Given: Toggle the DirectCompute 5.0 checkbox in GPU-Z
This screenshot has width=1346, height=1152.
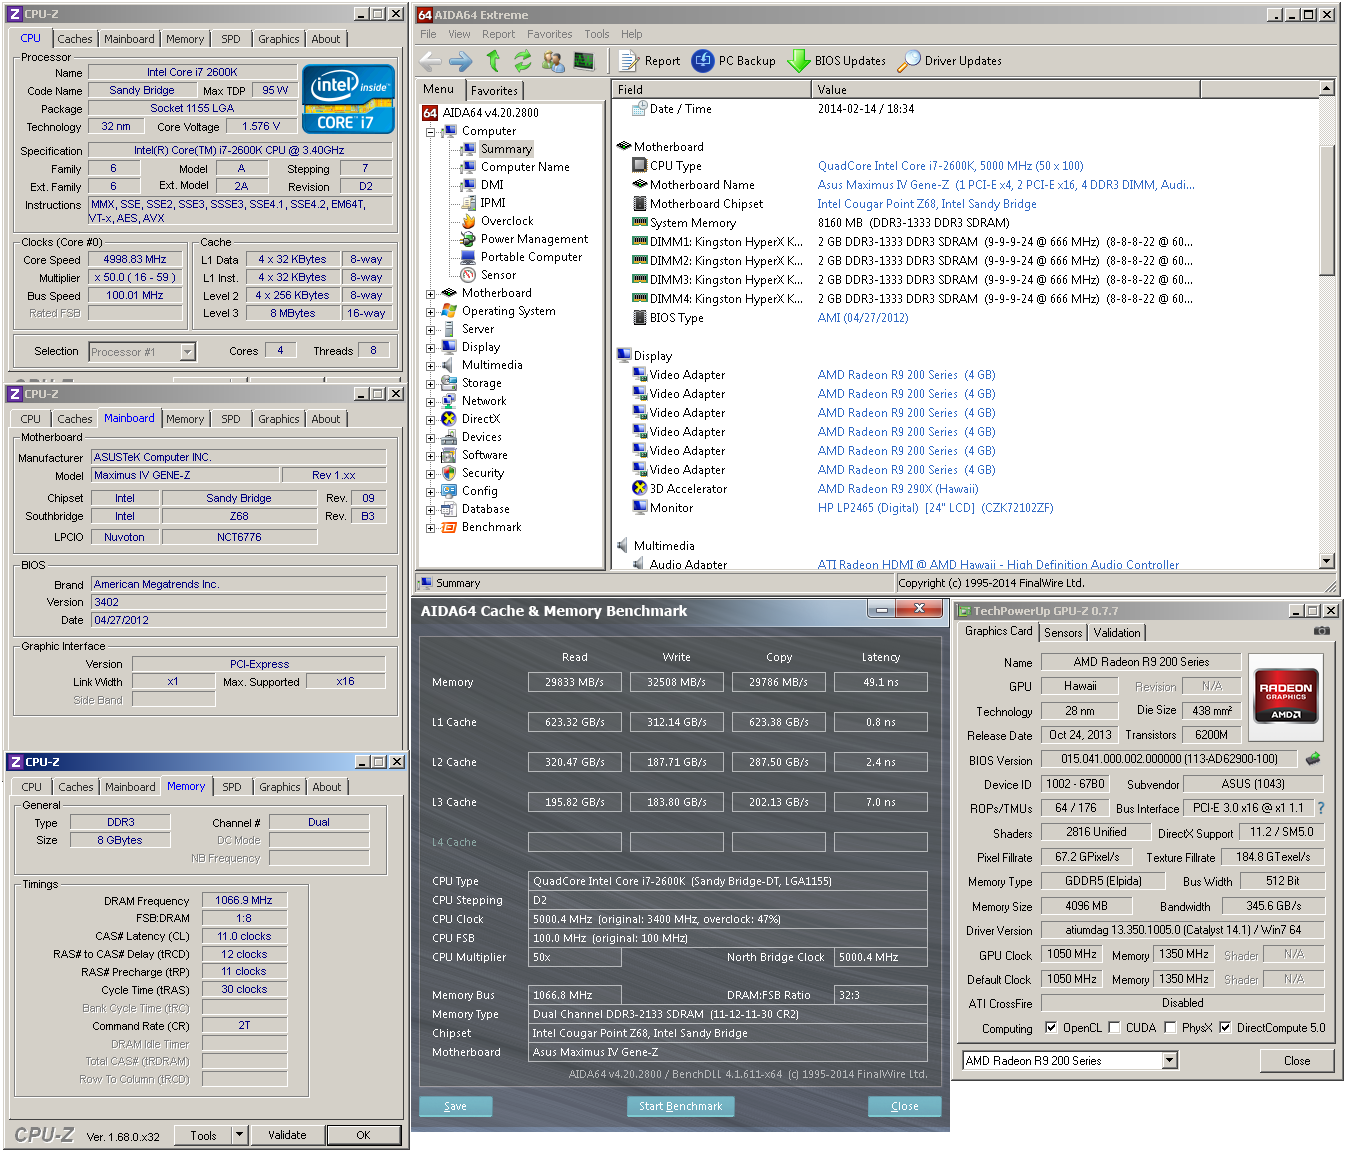Looking at the screenshot, I should [1224, 1027].
